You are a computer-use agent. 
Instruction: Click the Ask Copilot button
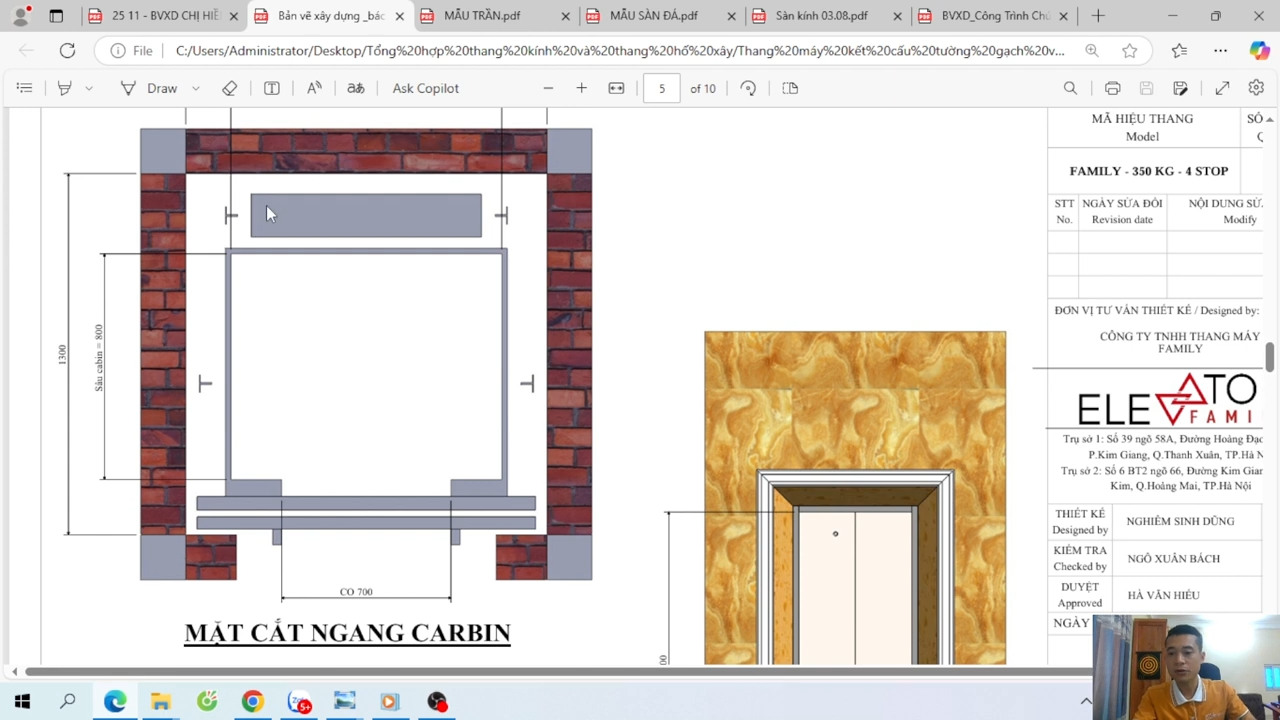pos(425,88)
